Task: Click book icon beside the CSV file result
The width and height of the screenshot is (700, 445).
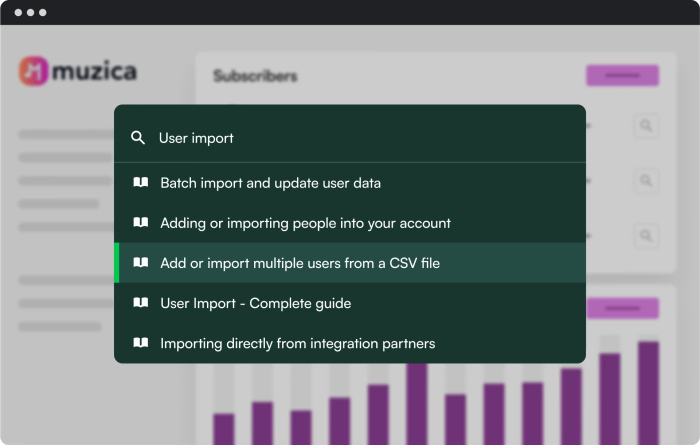Action: 141,263
